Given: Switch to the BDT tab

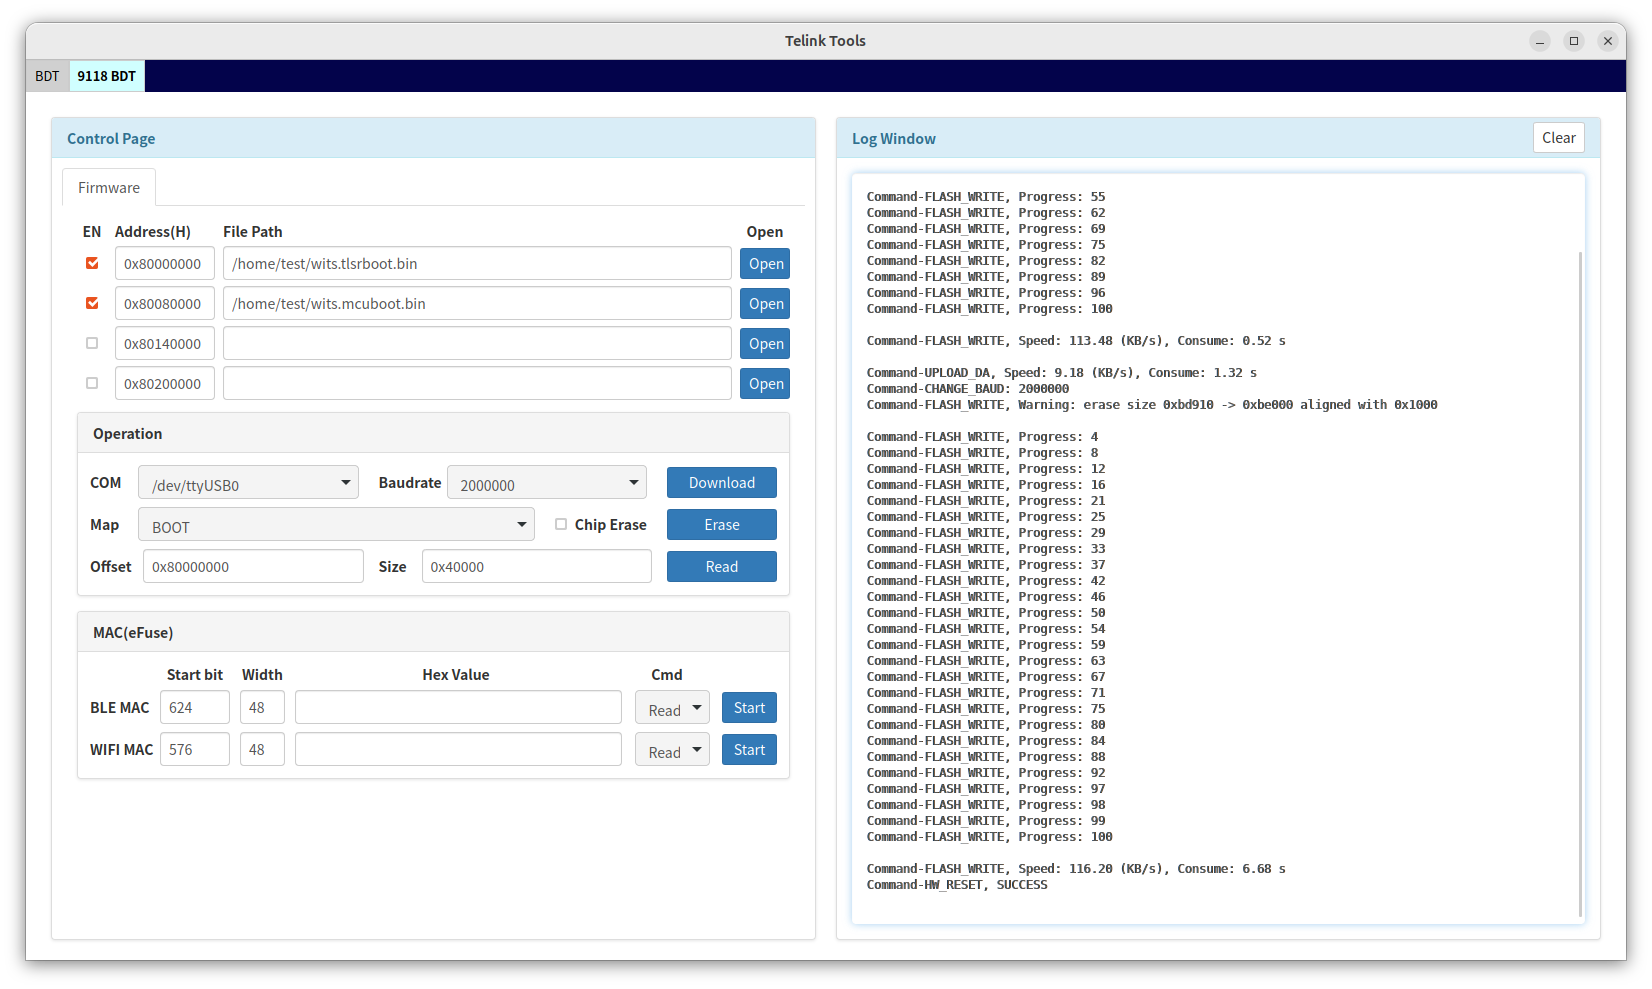Looking at the screenshot, I should tap(47, 76).
